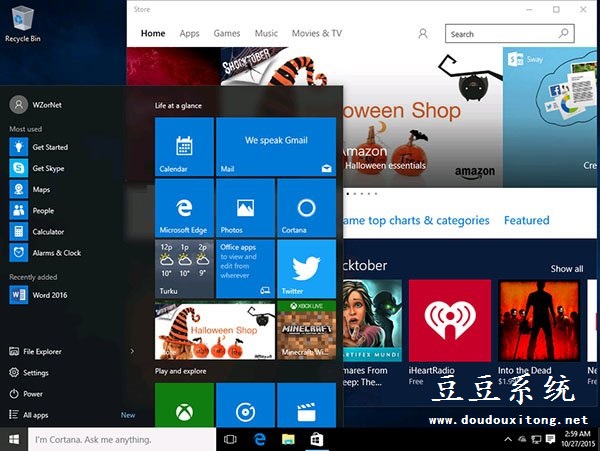600x451 pixels.
Task: Open the iHeartRadio app card
Action: pos(450,332)
